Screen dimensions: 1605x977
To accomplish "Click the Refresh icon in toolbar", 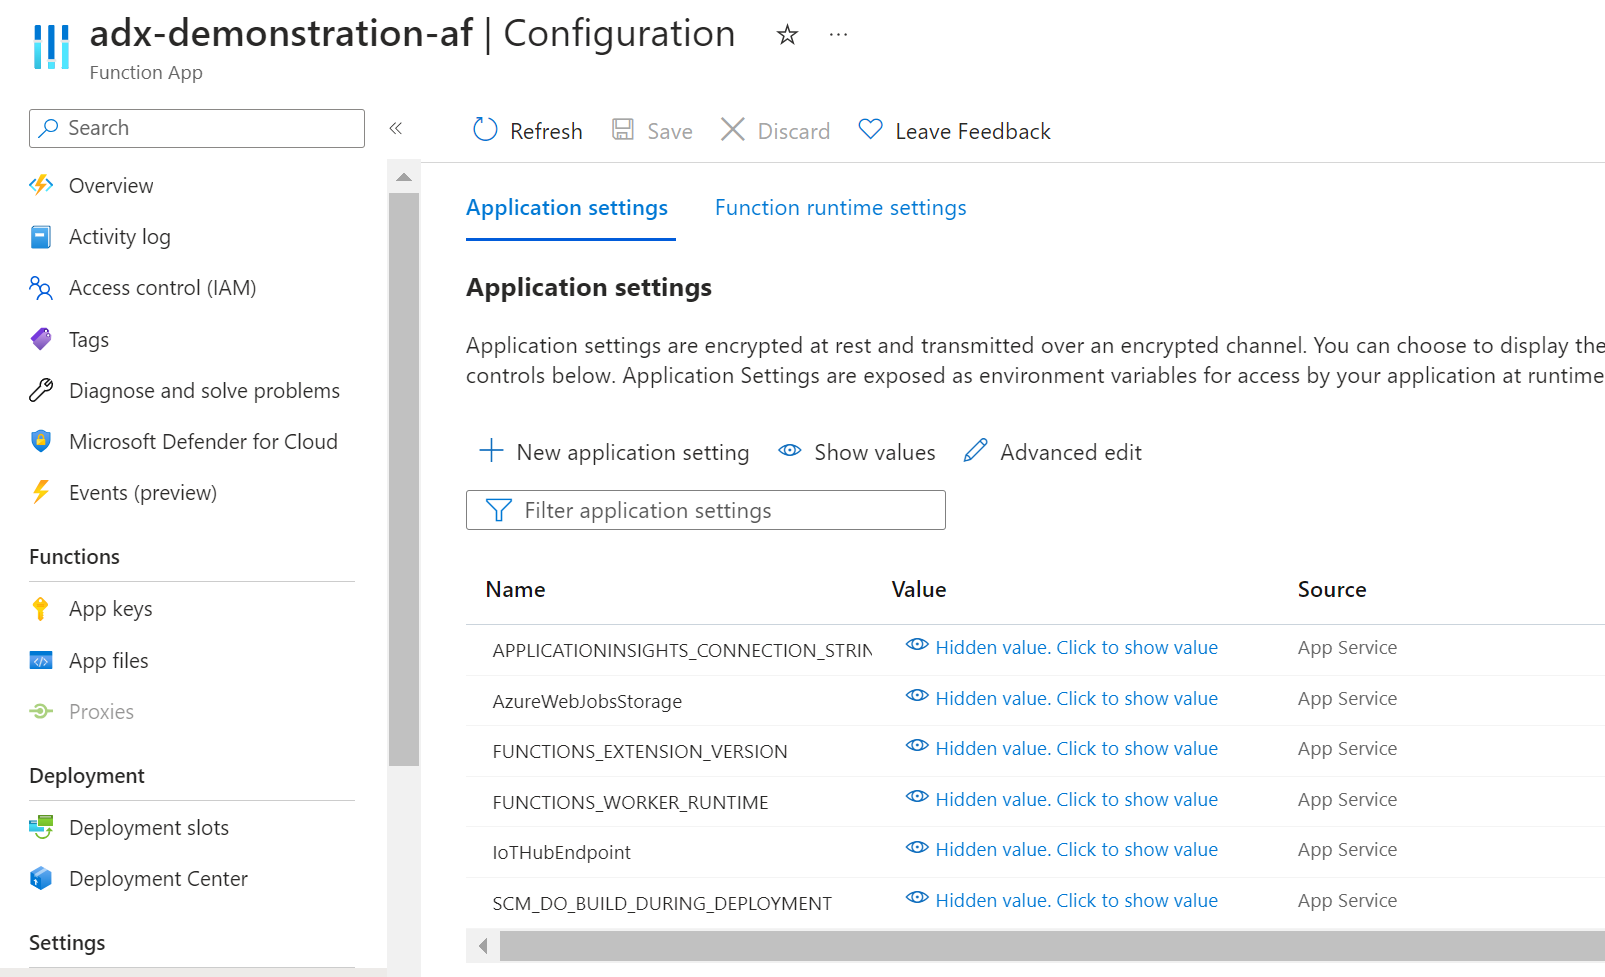I will click(486, 130).
